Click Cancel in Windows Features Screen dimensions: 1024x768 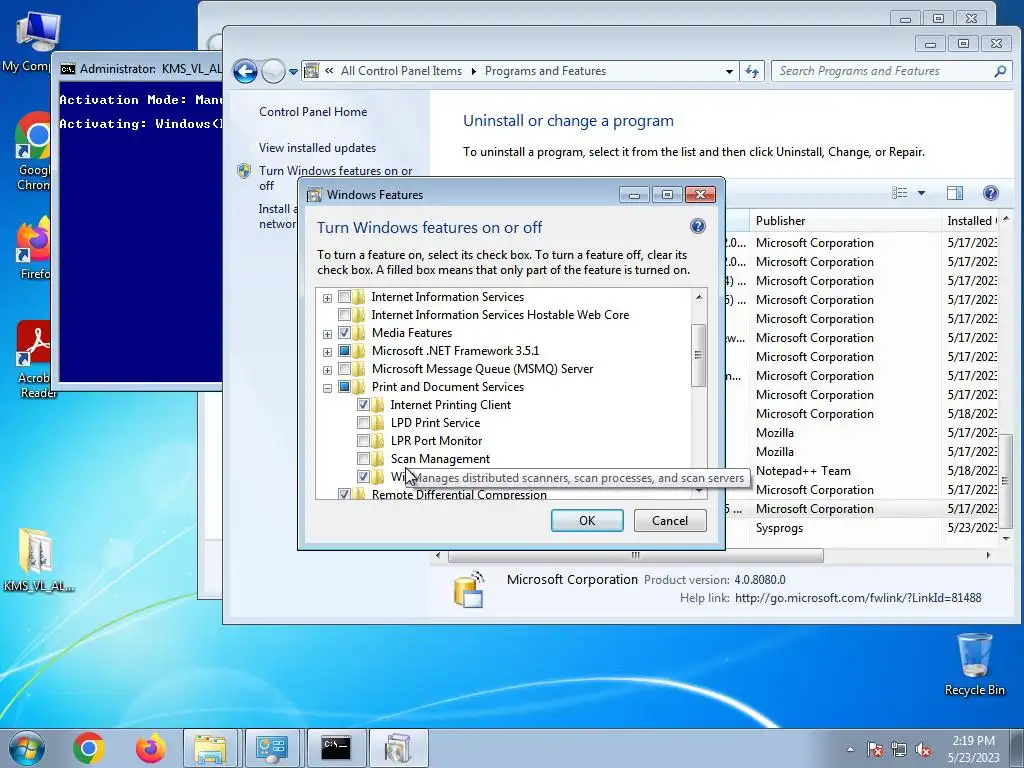[670, 520]
